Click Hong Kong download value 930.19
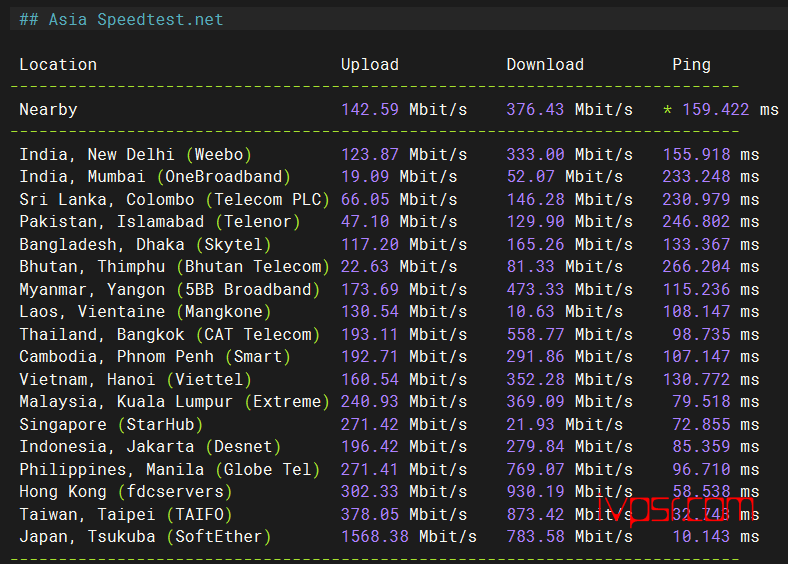Viewport: 788px width, 564px height. coord(535,492)
